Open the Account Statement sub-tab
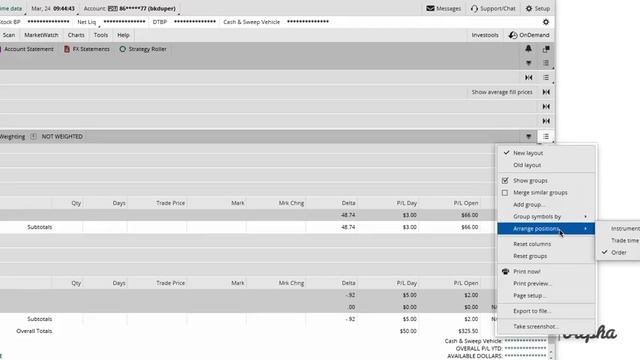640x360 pixels. point(29,49)
